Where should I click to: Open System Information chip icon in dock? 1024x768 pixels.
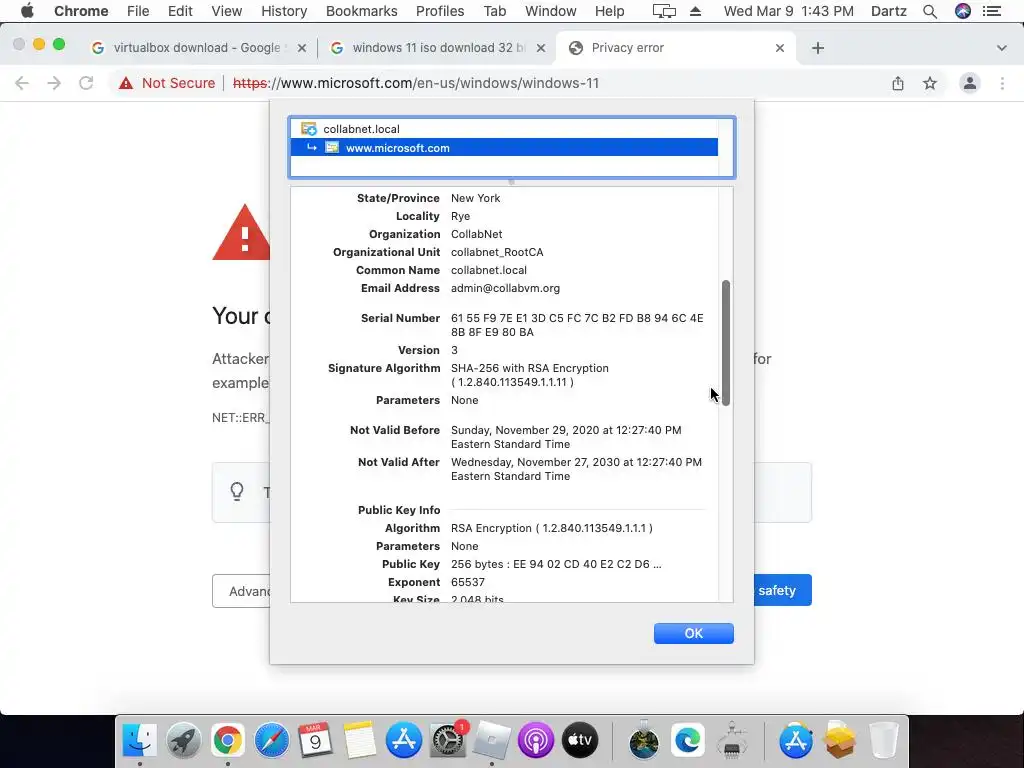tap(732, 740)
